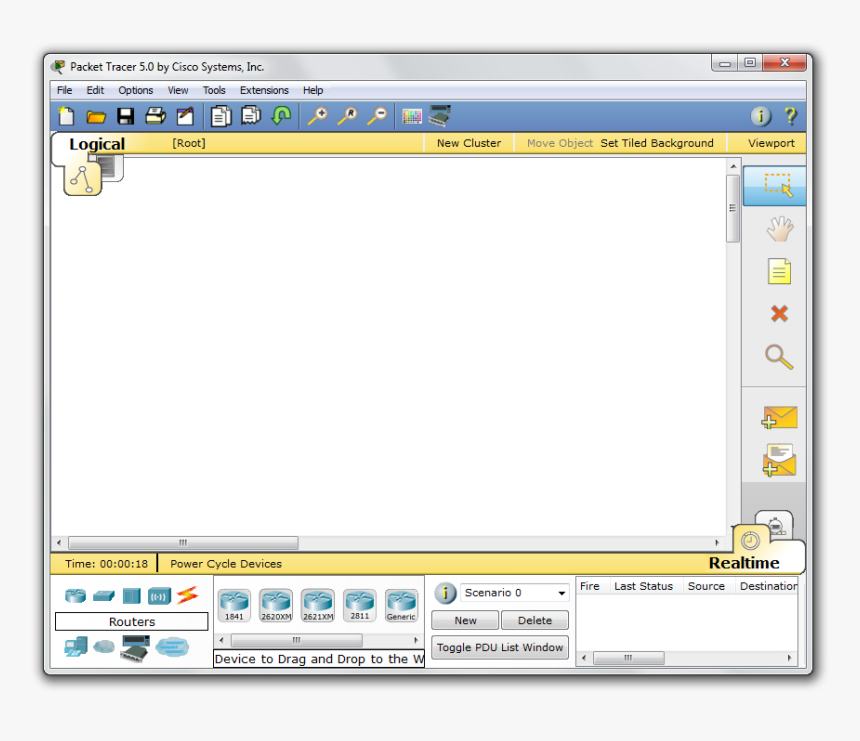Viewport: 860px width, 741px height.
Task: Pick the Generic router device
Action: tap(401, 605)
